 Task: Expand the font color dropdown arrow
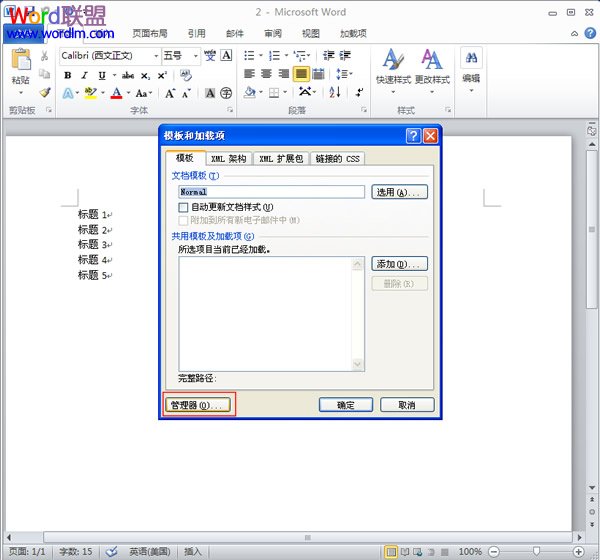pyautogui.click(x=128, y=93)
